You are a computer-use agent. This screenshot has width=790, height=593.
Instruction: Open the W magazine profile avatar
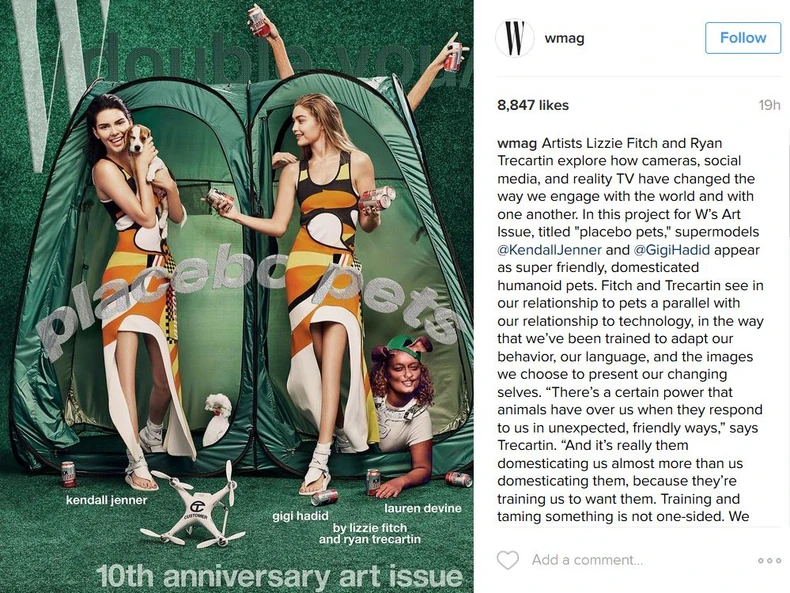tap(514, 38)
